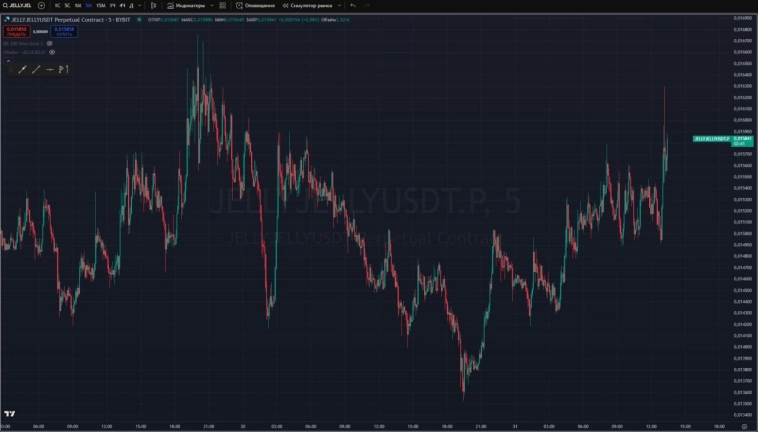Open the Индикаторы panel
This screenshot has height=432, width=758.
coord(186,6)
